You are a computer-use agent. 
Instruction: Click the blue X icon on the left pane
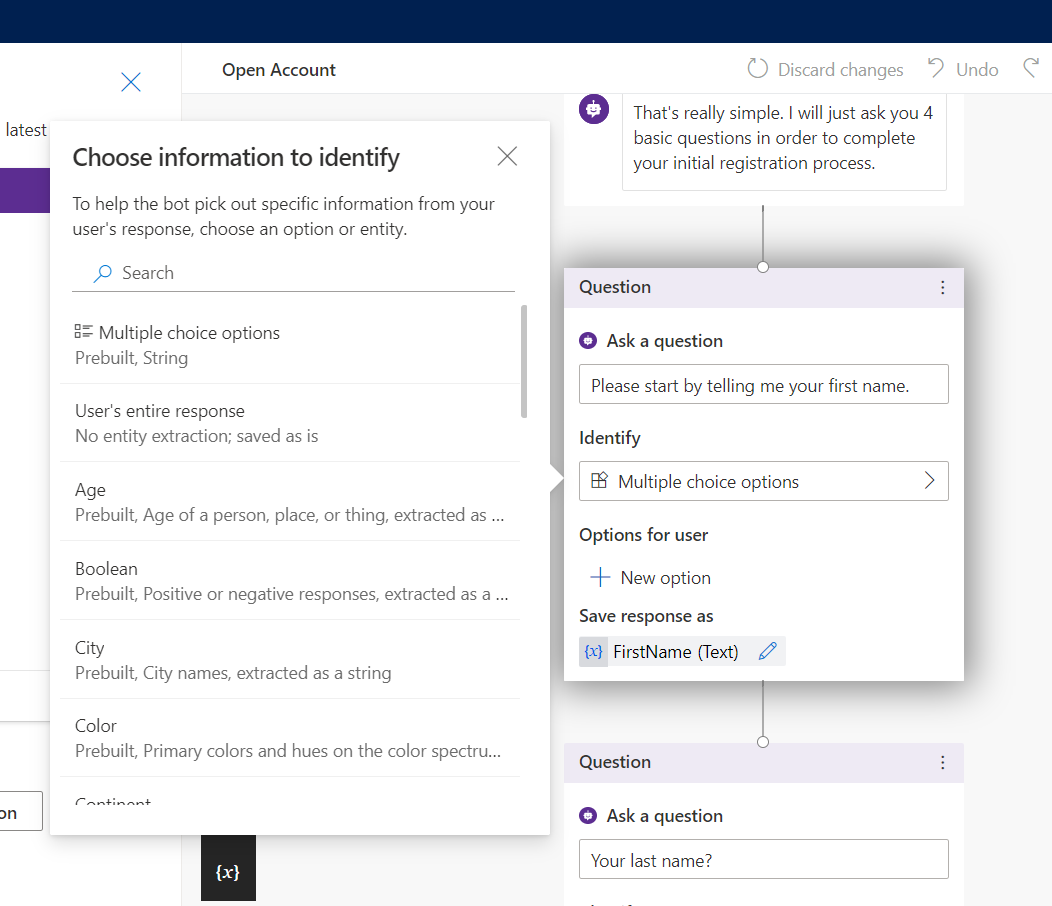pos(131,82)
